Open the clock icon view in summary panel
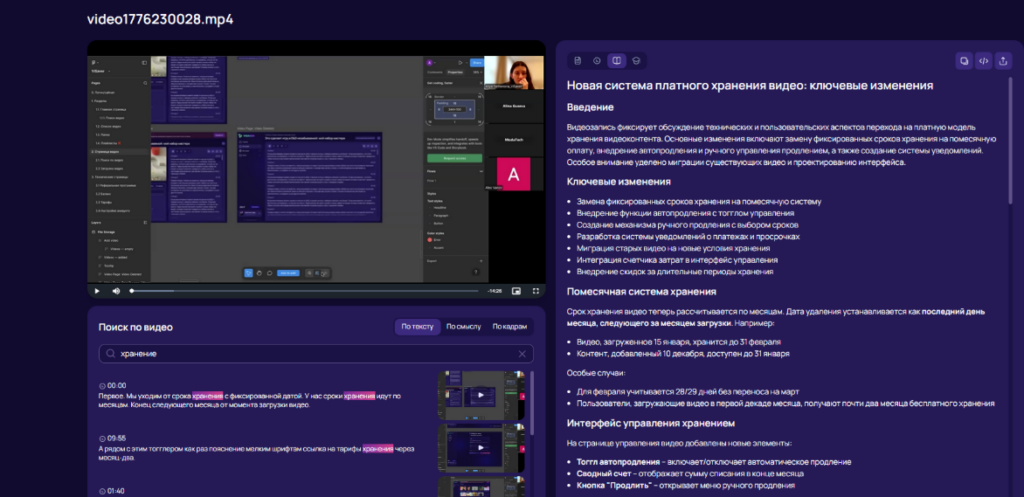The width and height of the screenshot is (1024, 497). click(x=597, y=61)
